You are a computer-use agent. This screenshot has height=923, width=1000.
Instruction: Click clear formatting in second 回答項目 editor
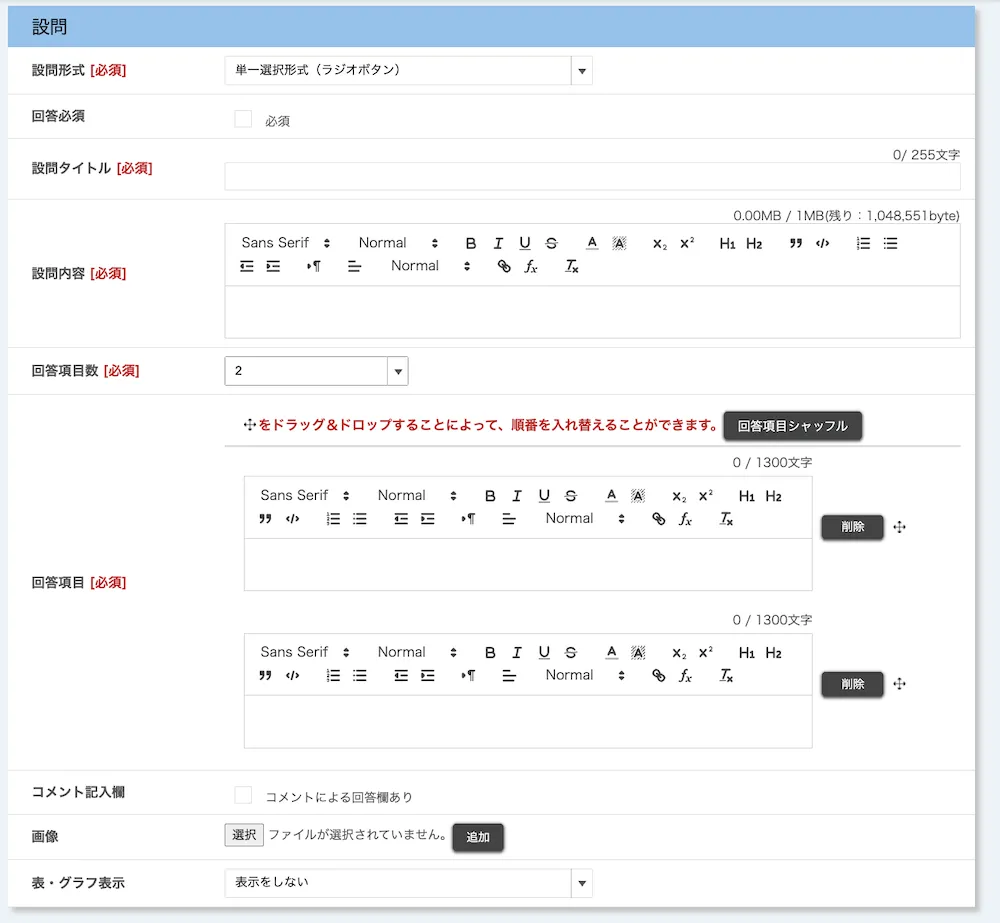coord(727,675)
